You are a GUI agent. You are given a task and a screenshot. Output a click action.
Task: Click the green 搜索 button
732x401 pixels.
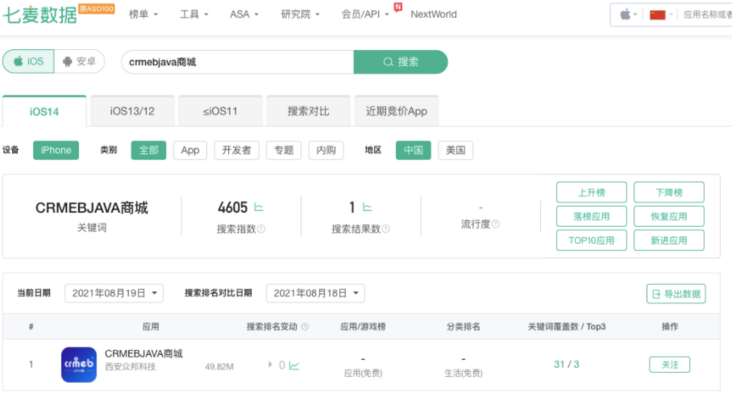[x=400, y=62]
